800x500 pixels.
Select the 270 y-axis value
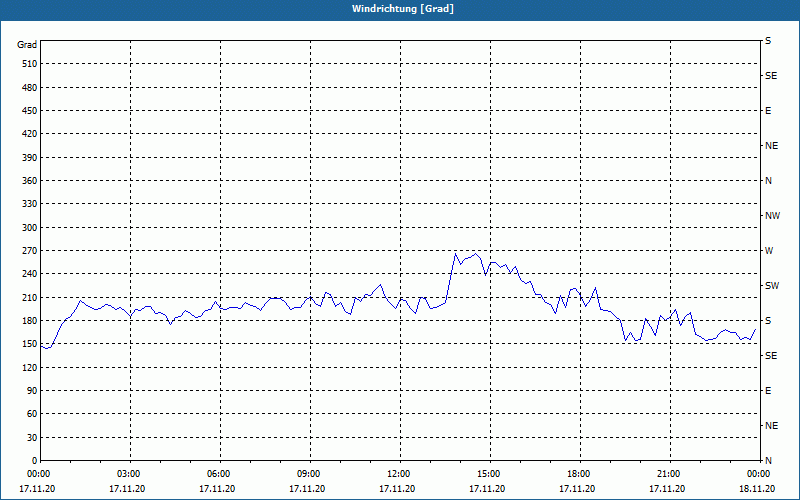click(x=30, y=251)
